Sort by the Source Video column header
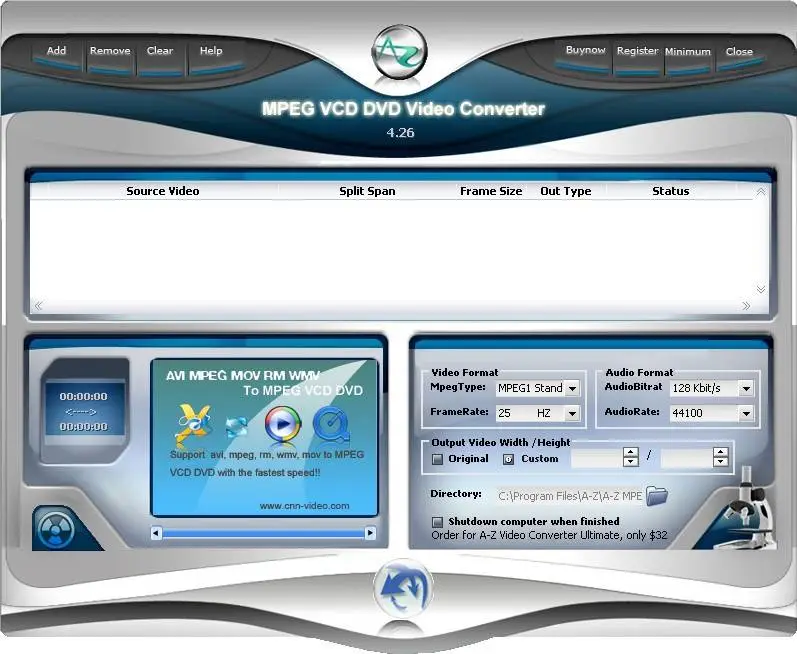This screenshot has width=797, height=654. click(x=163, y=191)
